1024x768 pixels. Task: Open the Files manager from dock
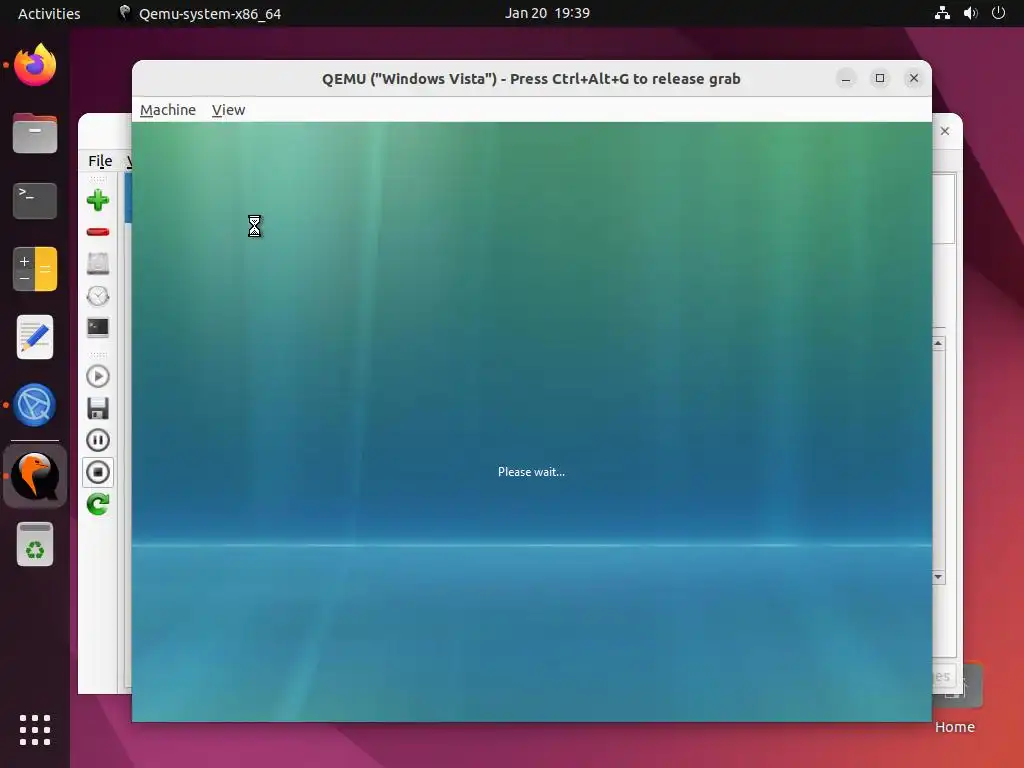click(x=35, y=133)
